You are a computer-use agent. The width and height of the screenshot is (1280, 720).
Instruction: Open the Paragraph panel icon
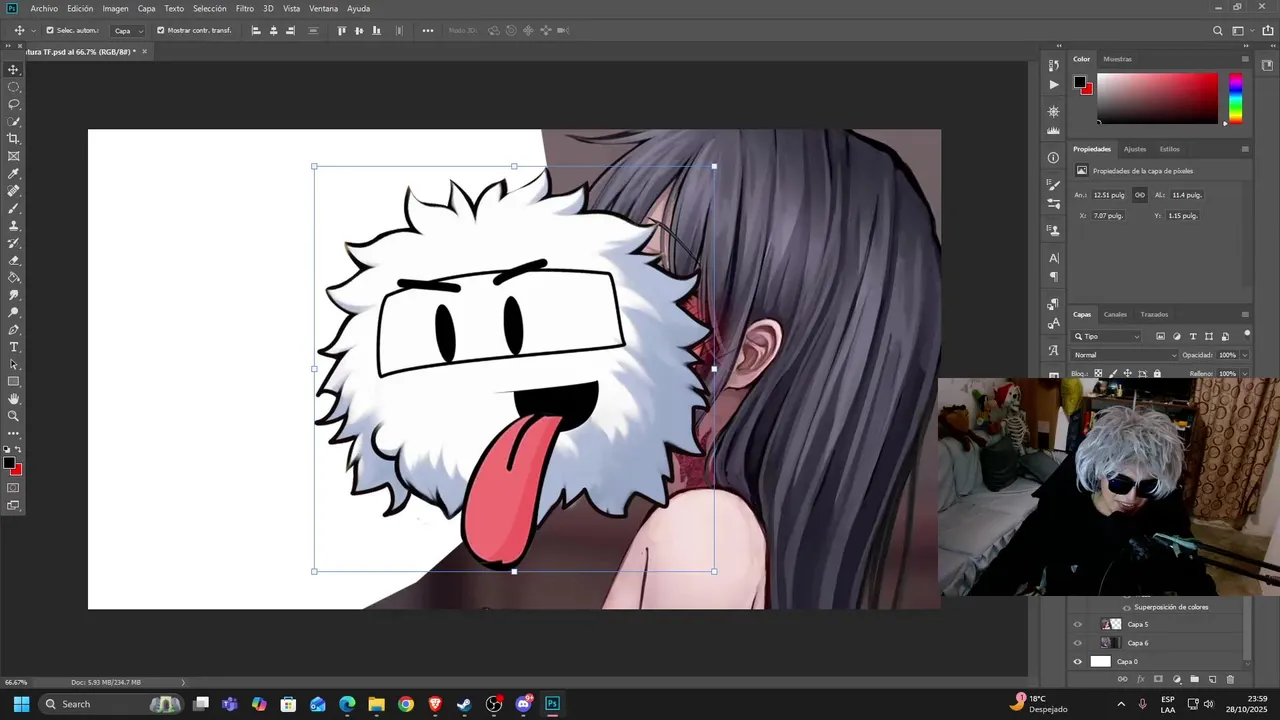1053,277
